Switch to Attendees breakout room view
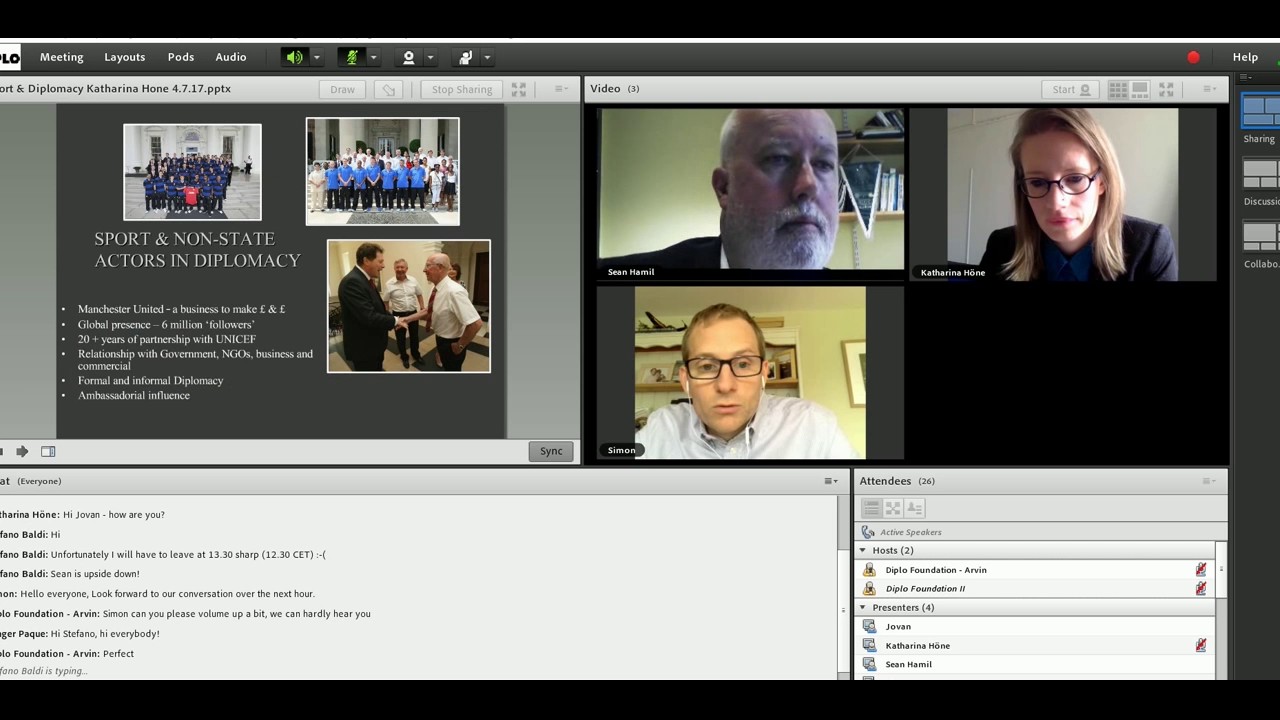This screenshot has width=1280, height=720. (893, 508)
